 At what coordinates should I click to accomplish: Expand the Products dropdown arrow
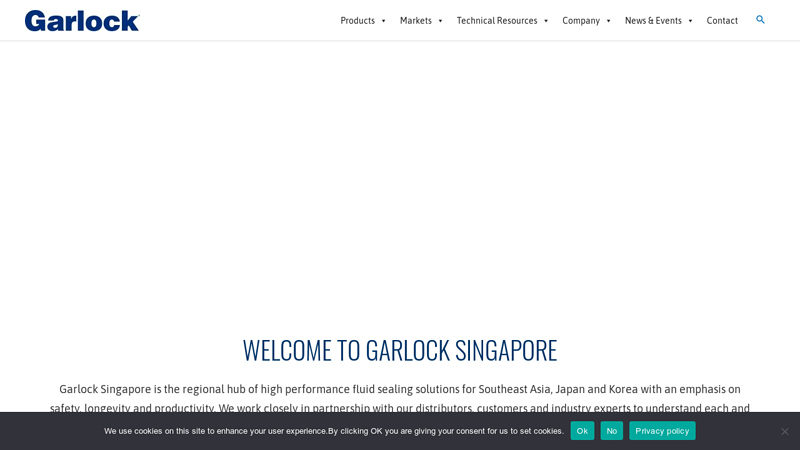(x=384, y=21)
